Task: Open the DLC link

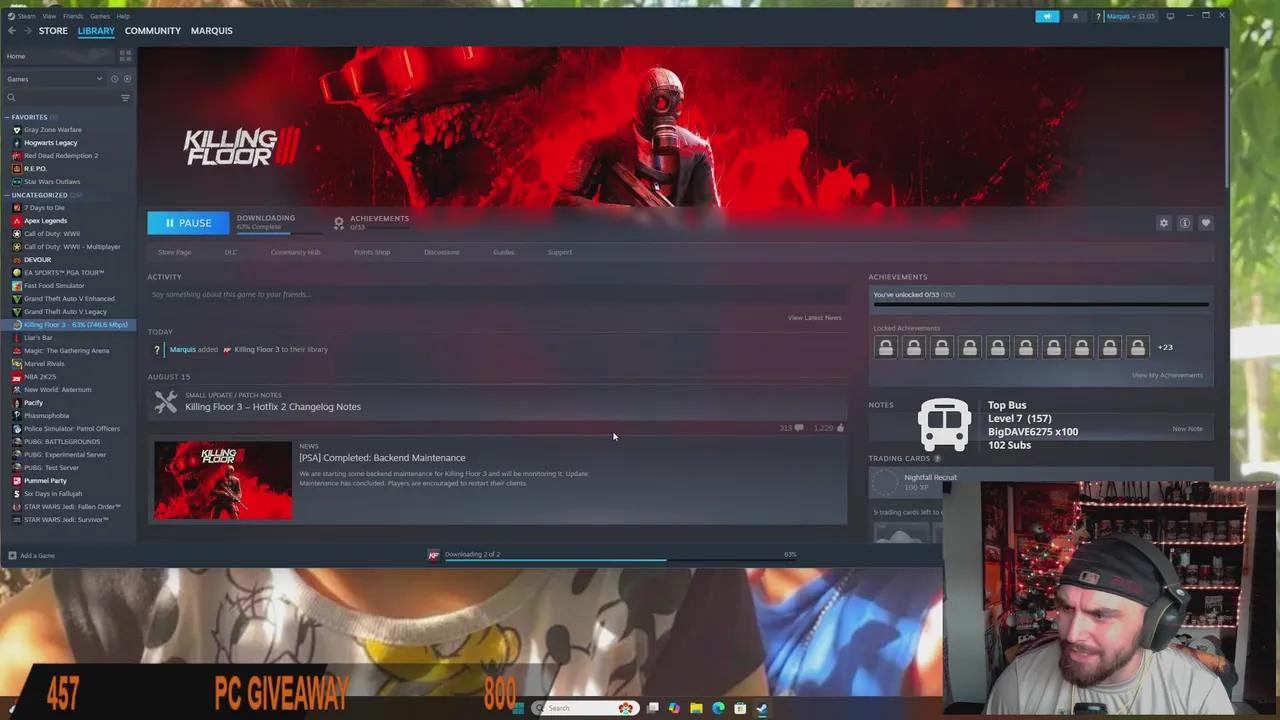Action: coord(231,252)
